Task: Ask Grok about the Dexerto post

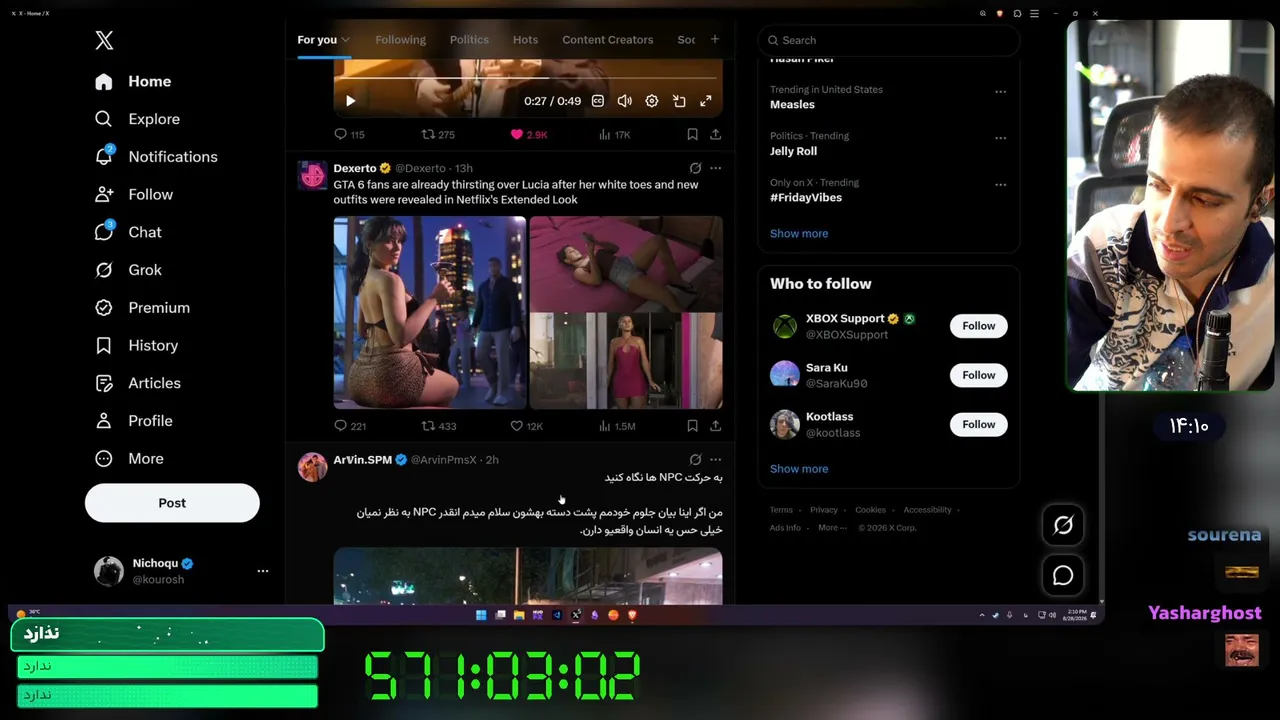Action: [x=695, y=168]
